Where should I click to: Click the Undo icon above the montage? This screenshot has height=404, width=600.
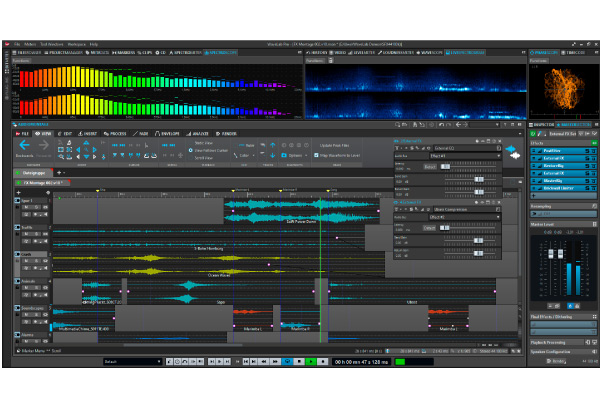click(441, 125)
